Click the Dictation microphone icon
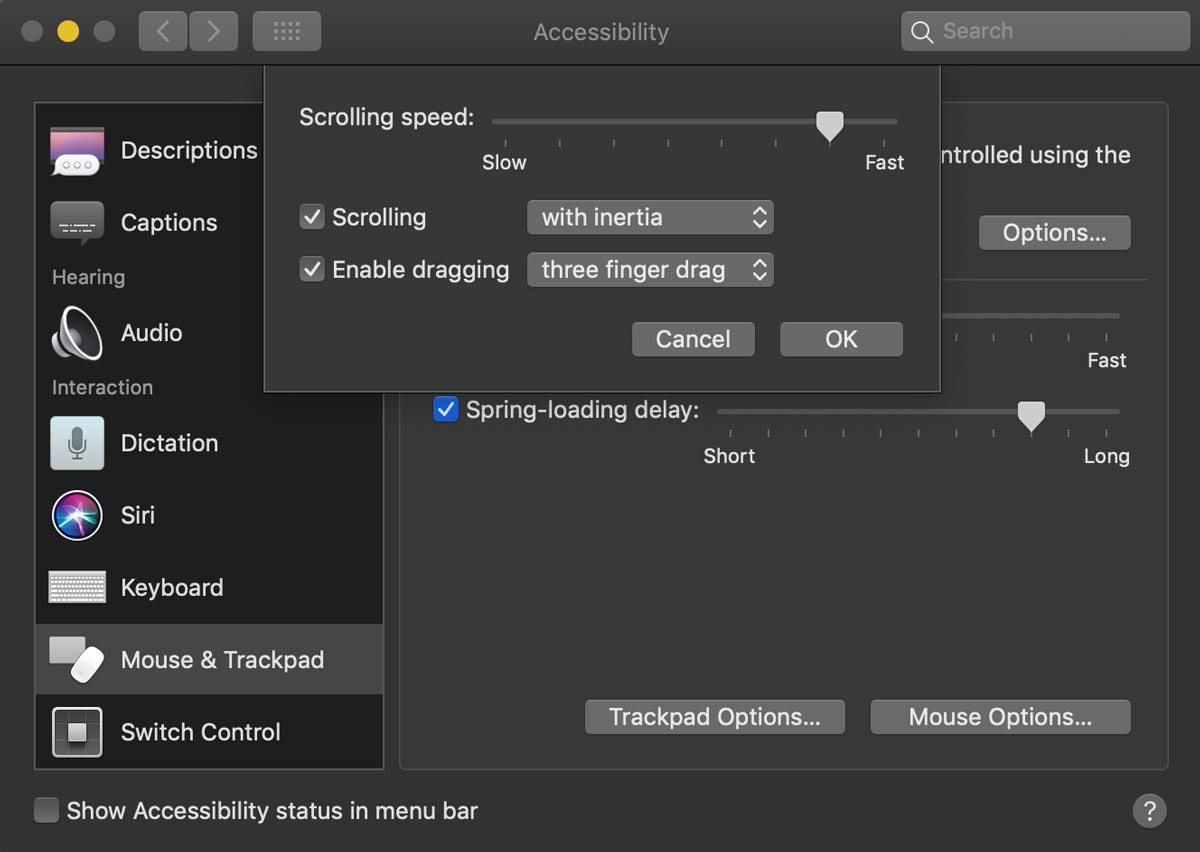The width and height of the screenshot is (1200, 852). tap(77, 443)
